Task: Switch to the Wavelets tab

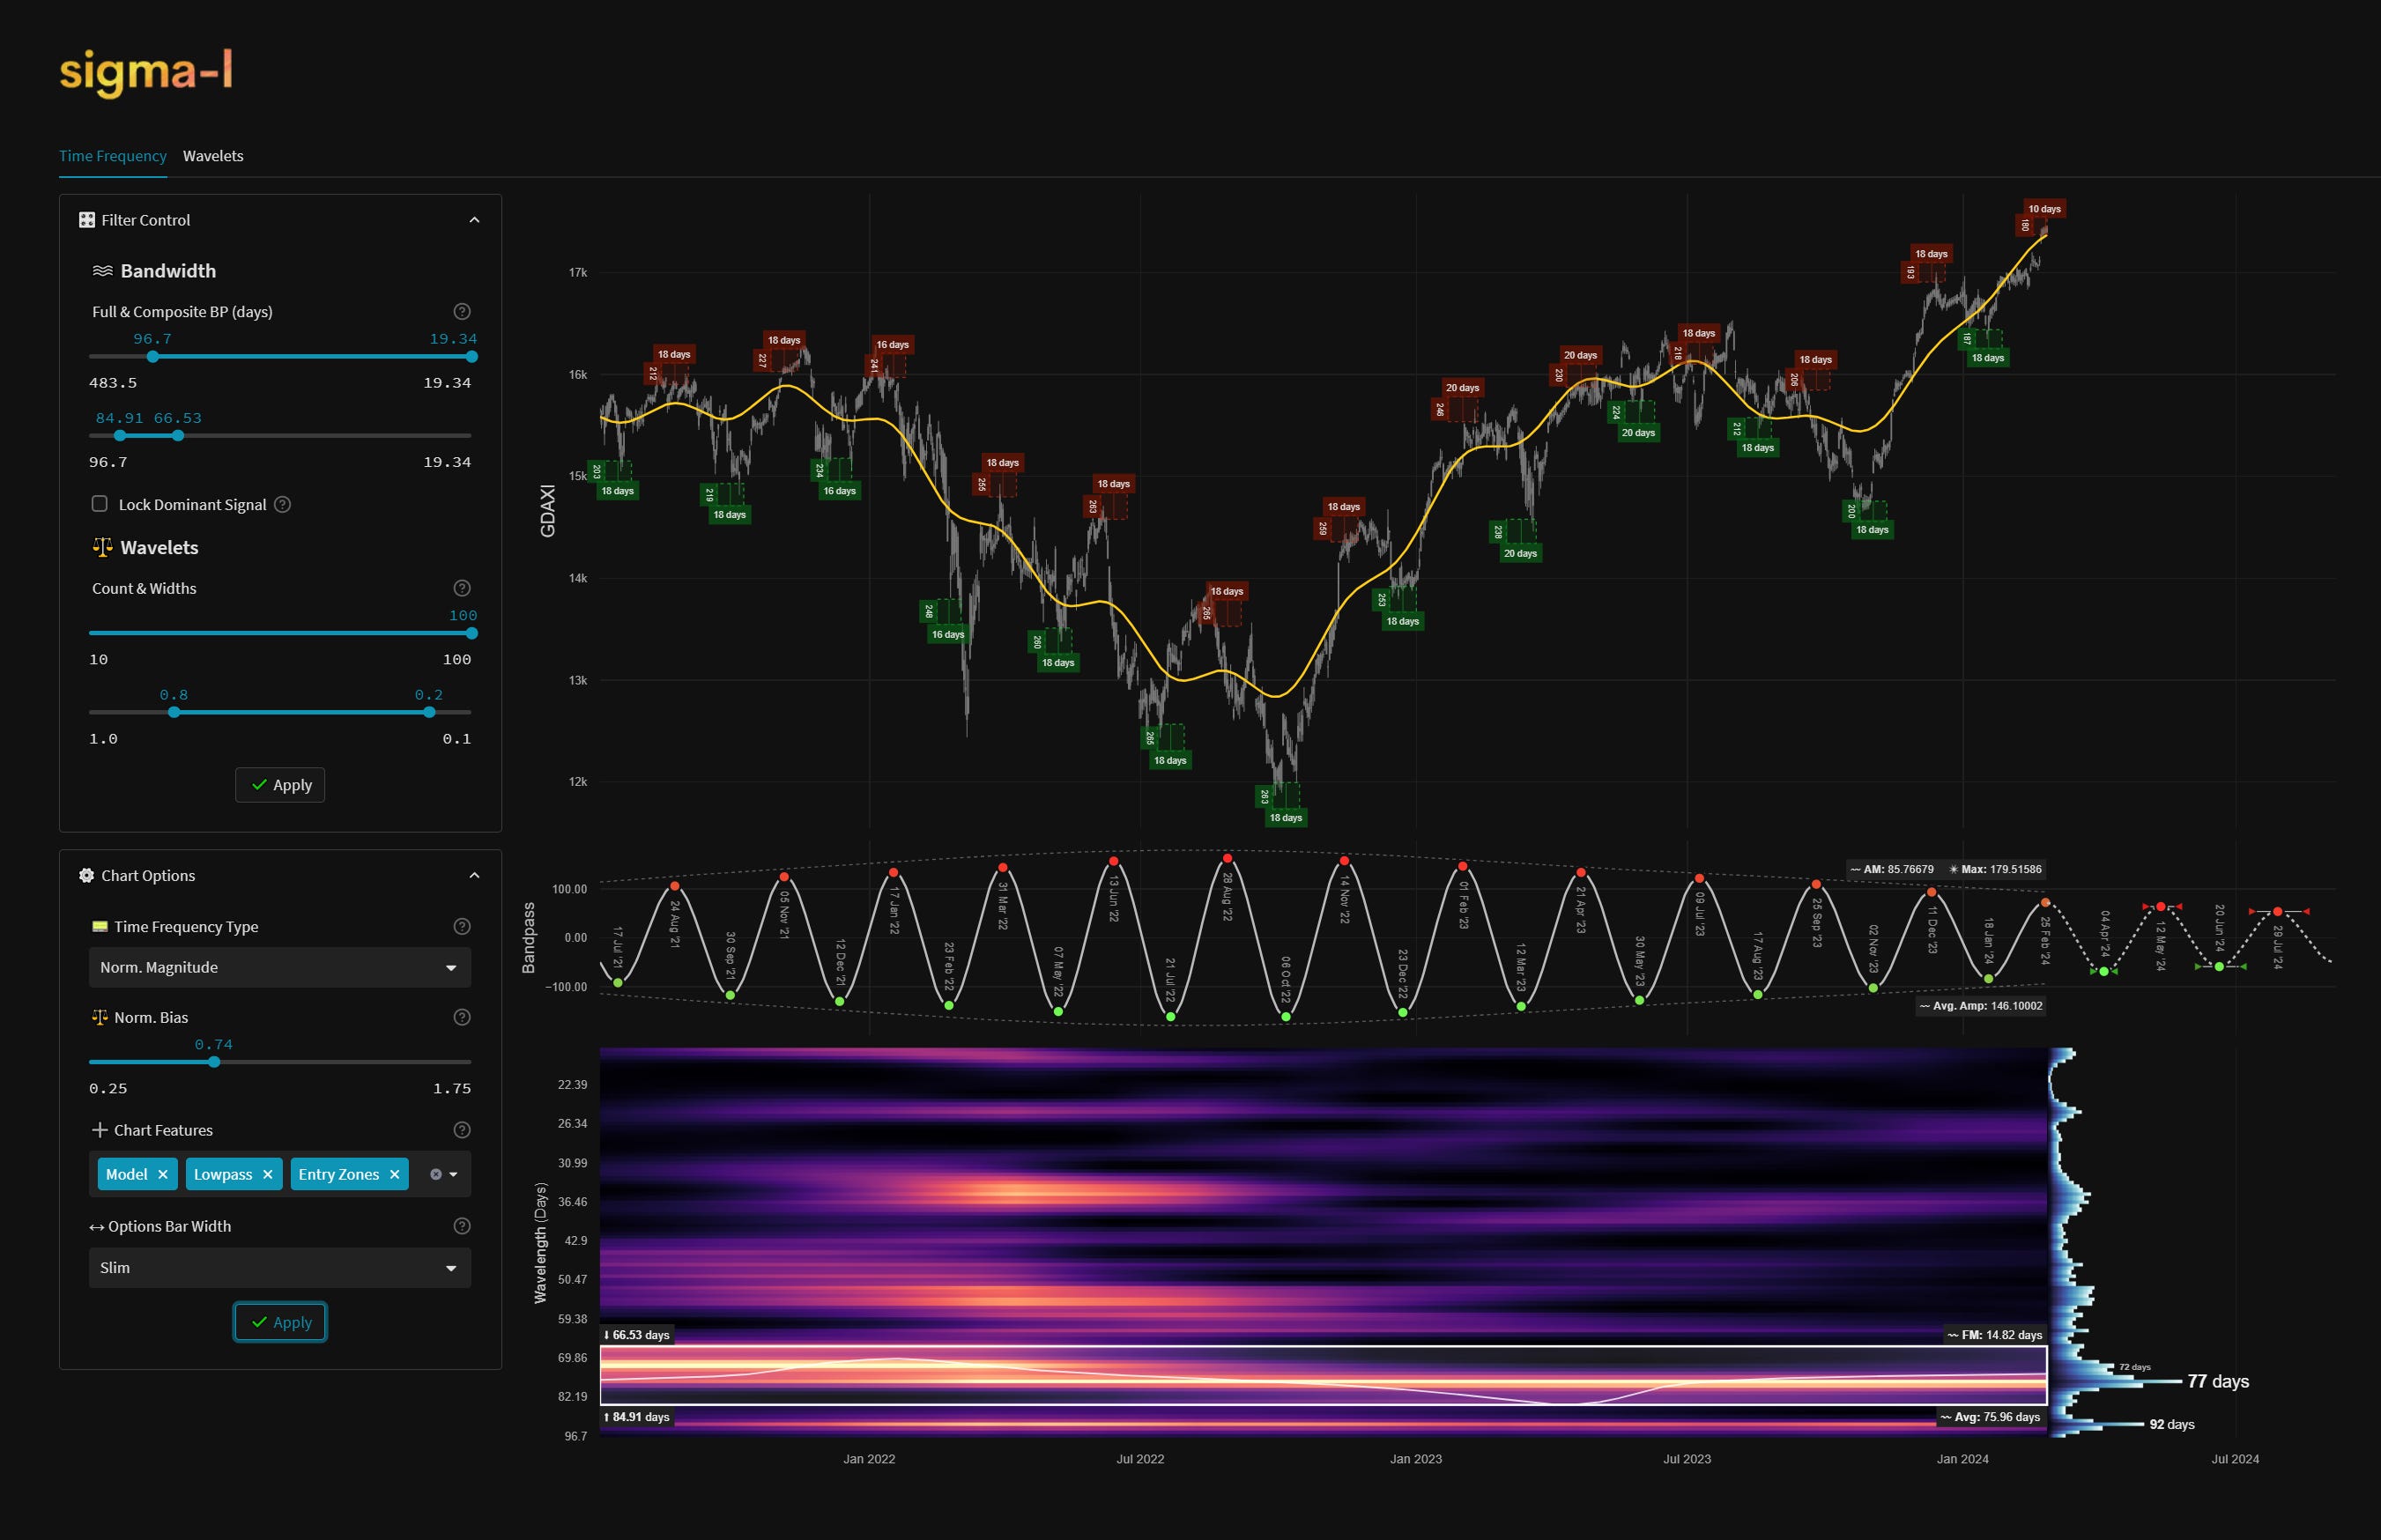Action: click(x=213, y=156)
